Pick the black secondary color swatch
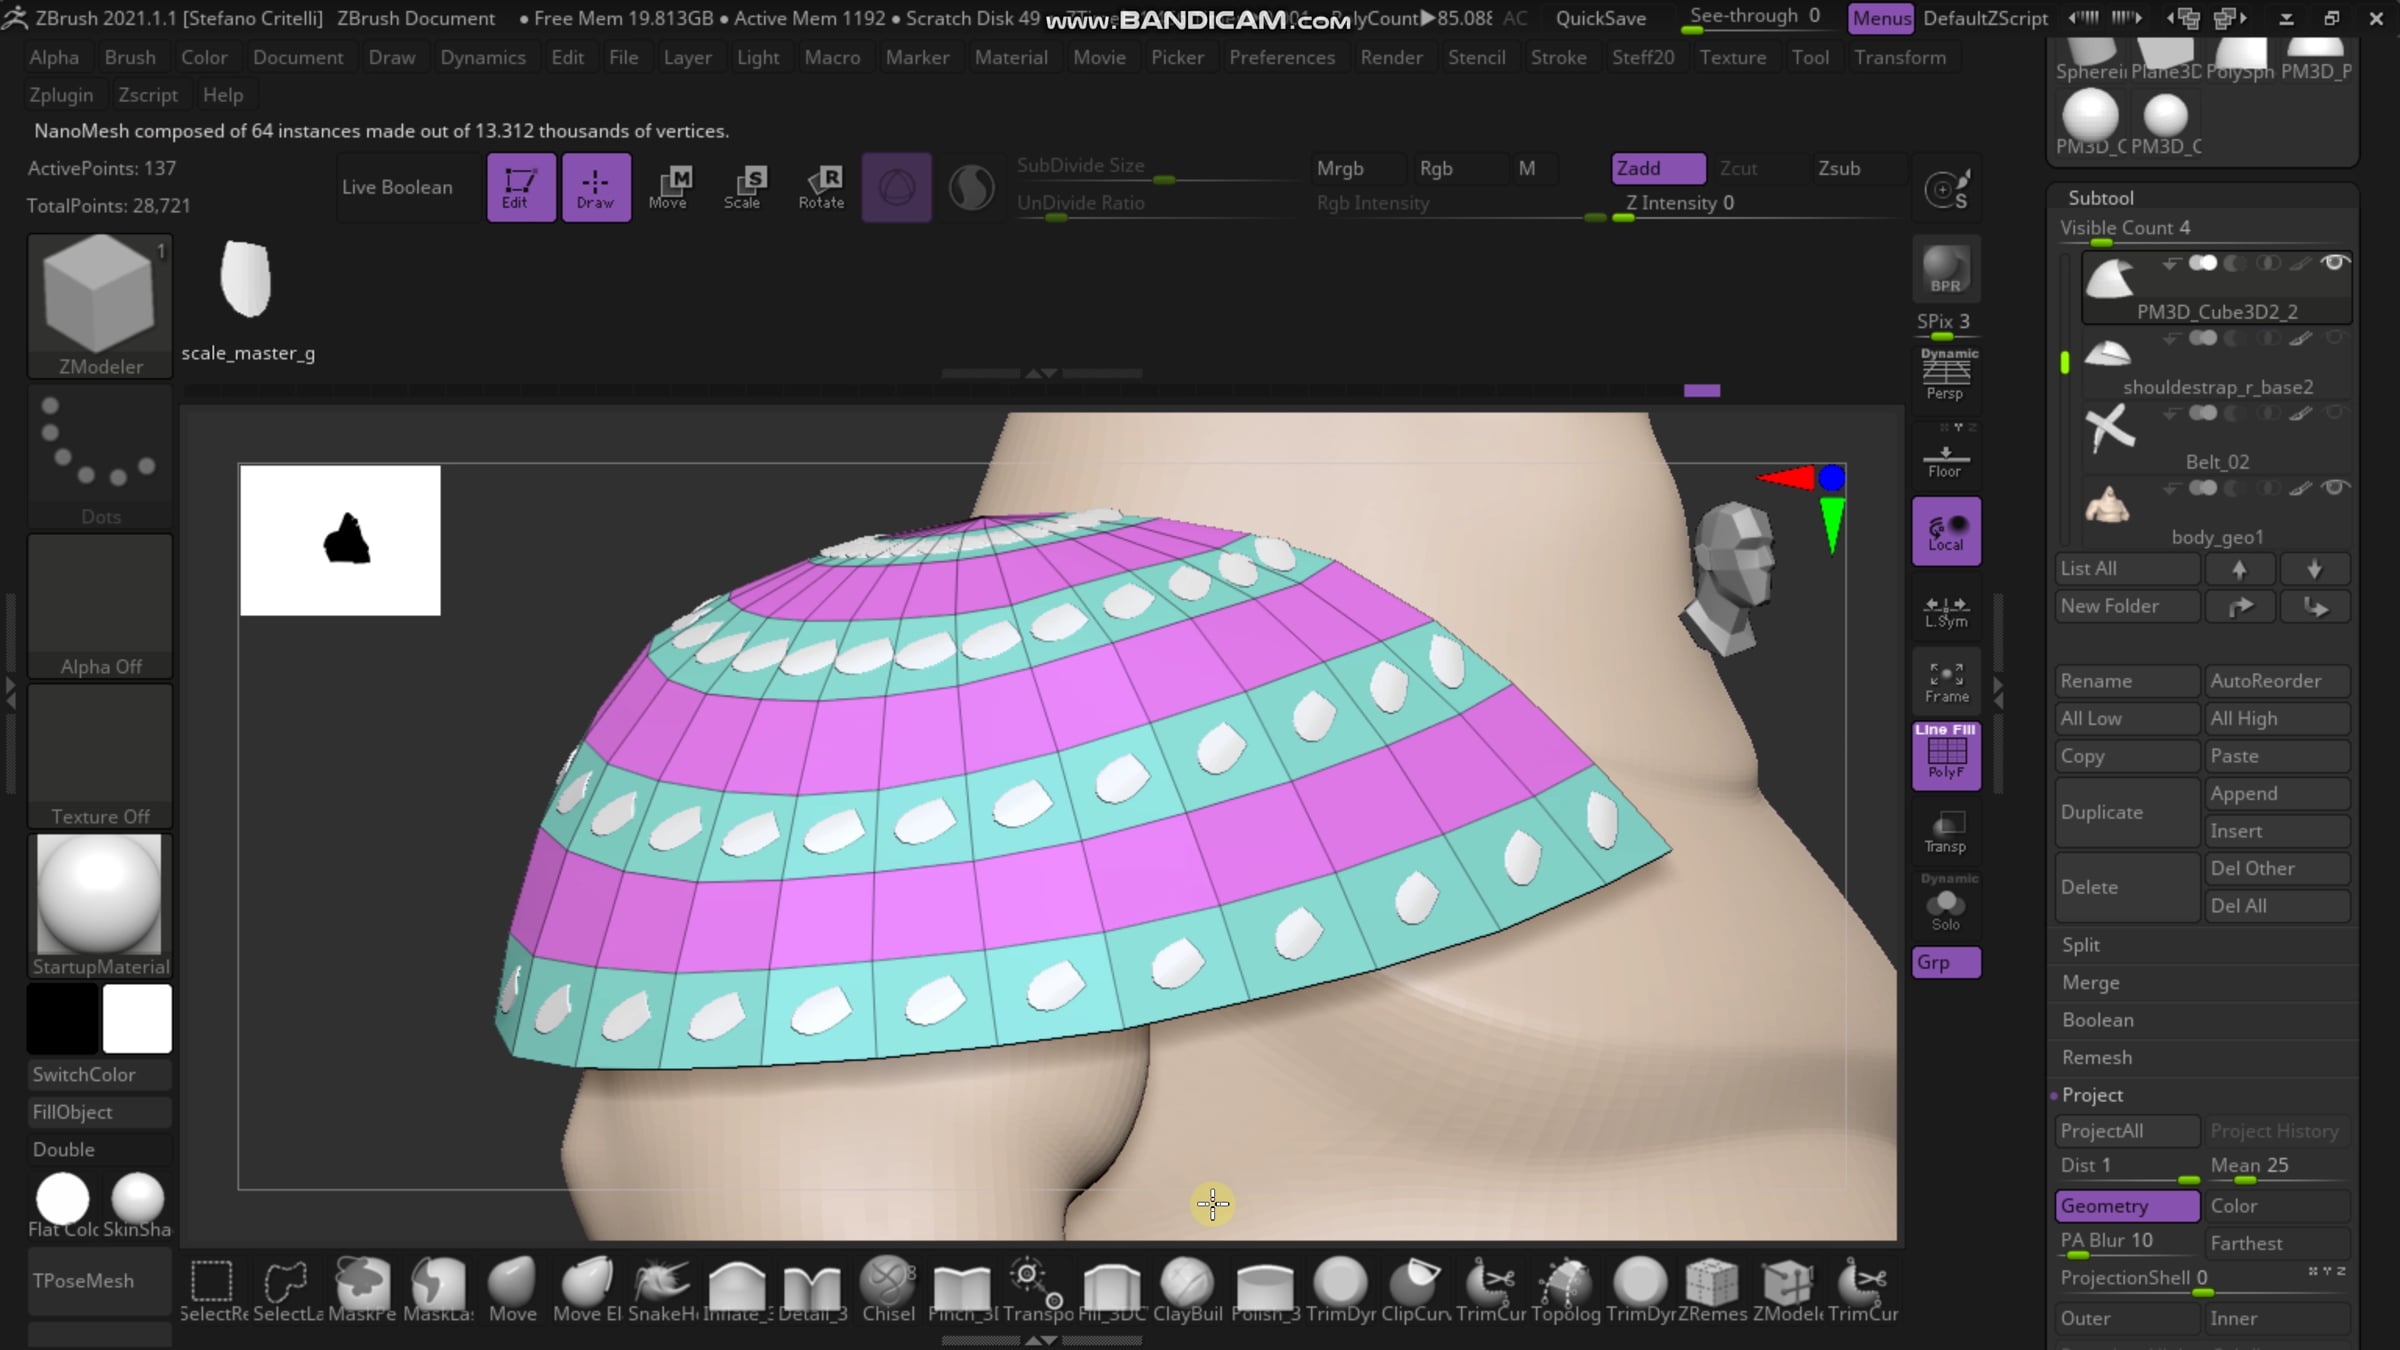The width and height of the screenshot is (2400, 1350). (63, 1019)
